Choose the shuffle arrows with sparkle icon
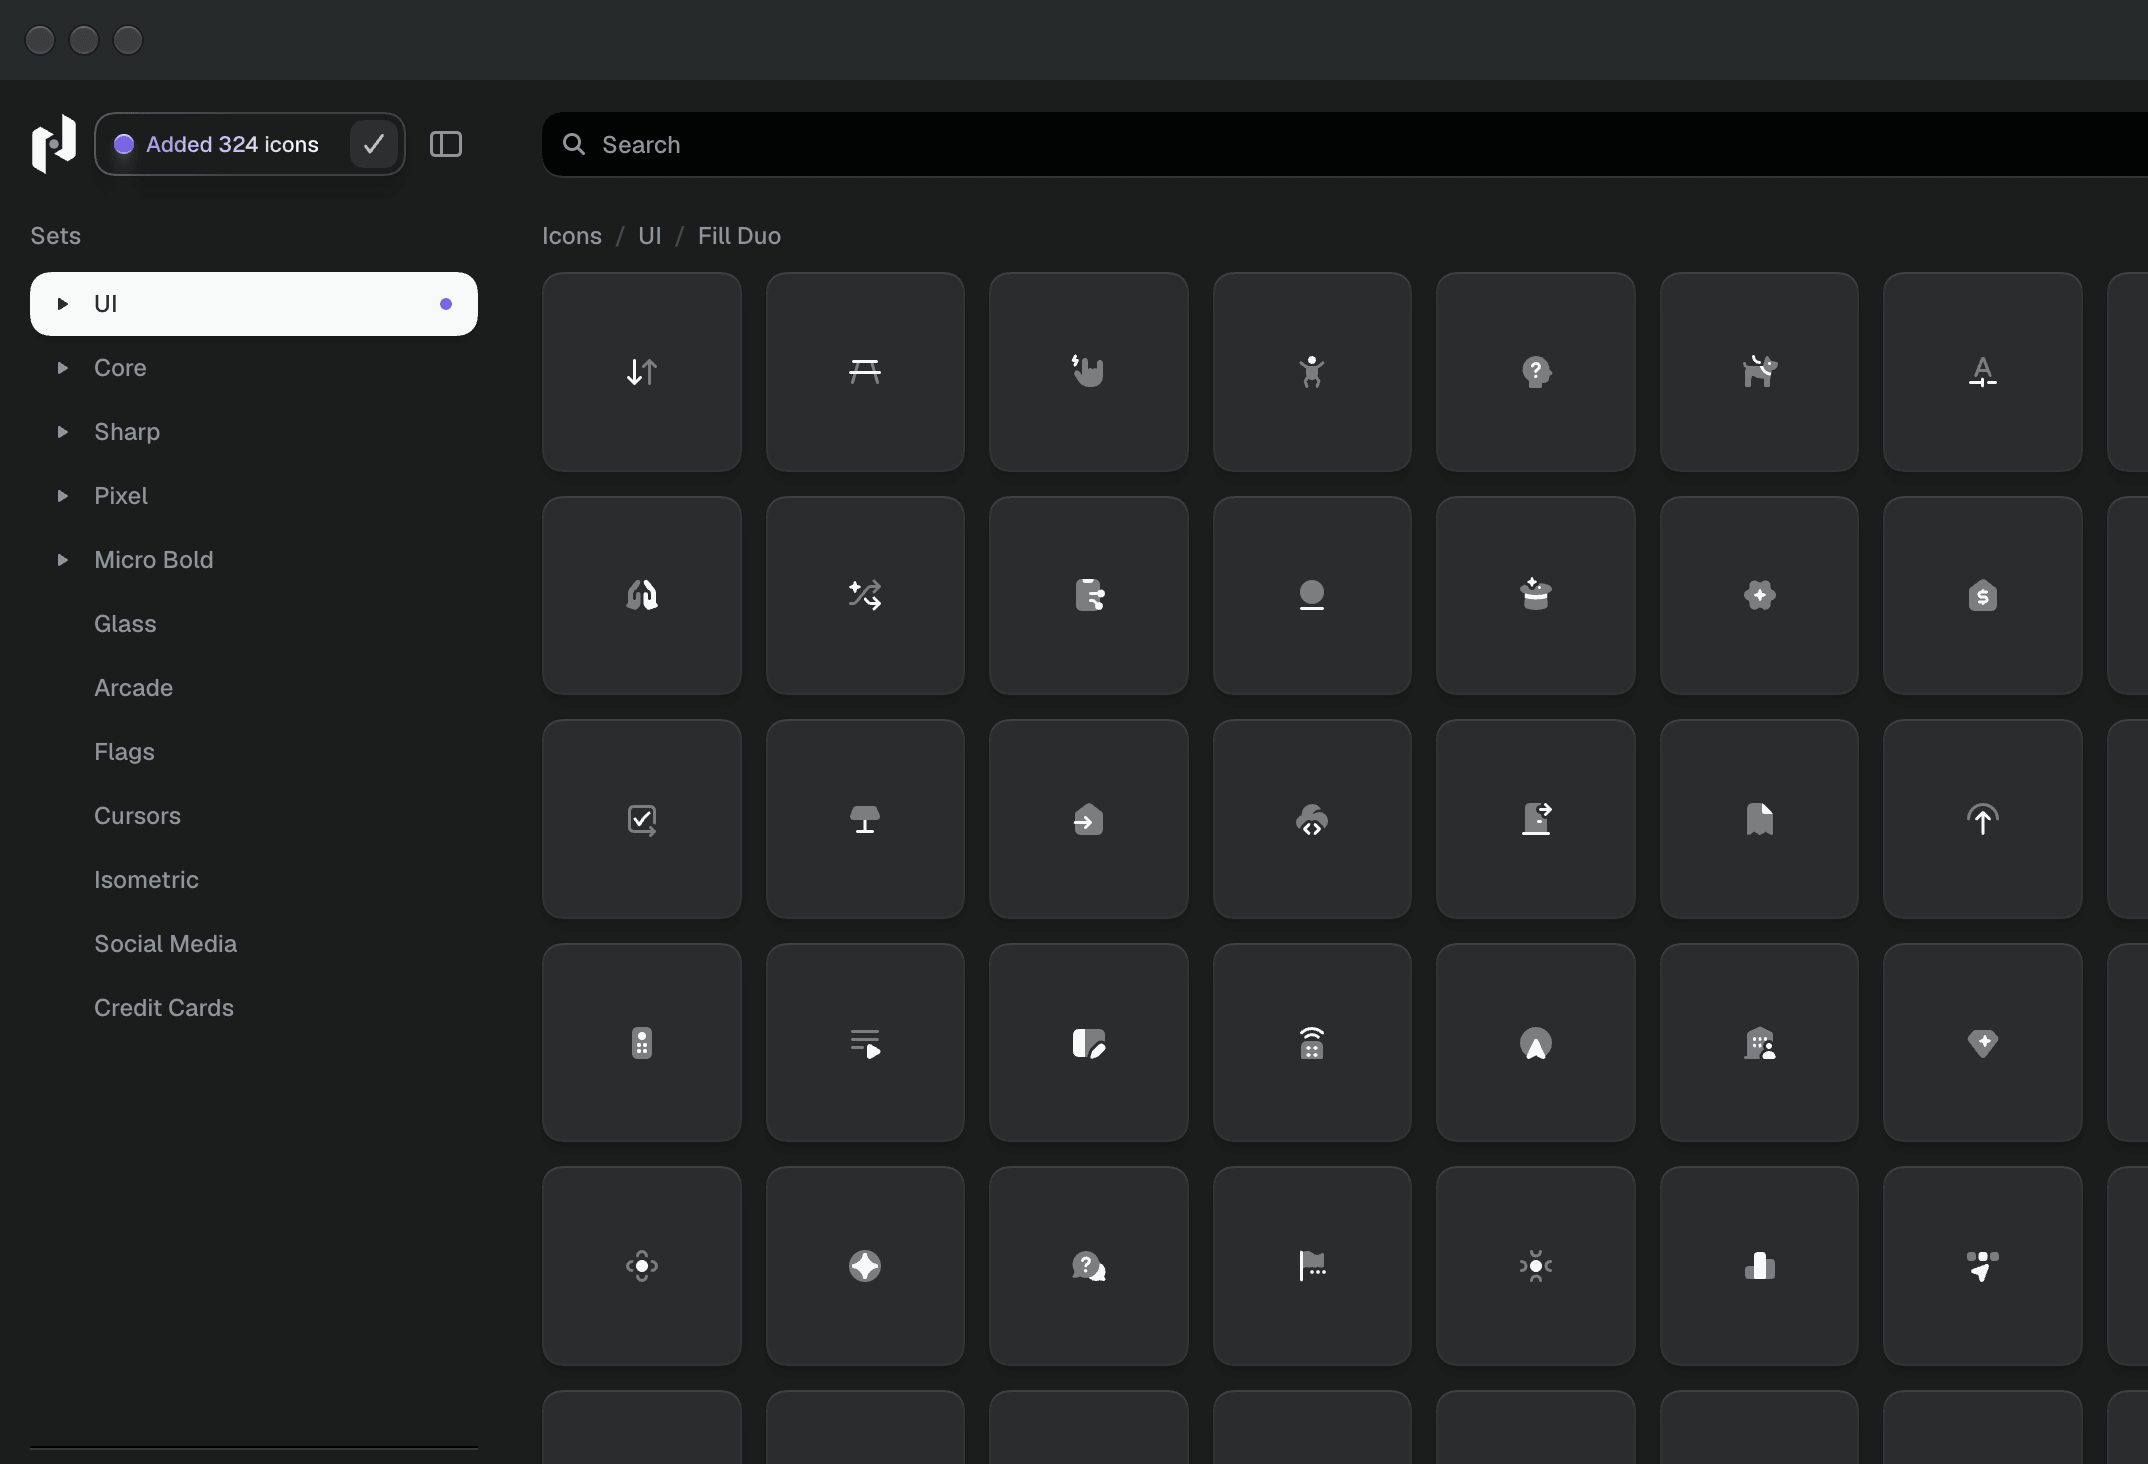 [865, 596]
